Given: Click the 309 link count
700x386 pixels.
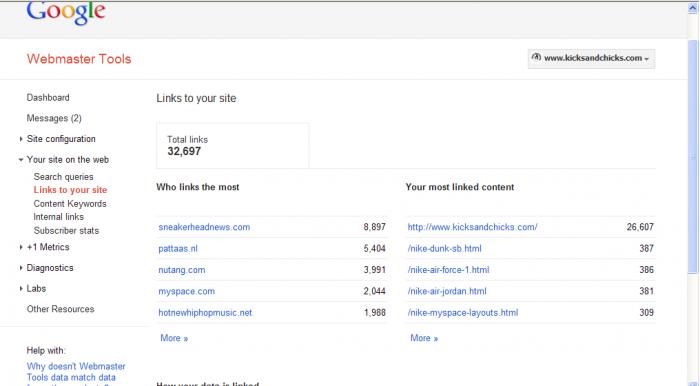Looking at the screenshot, I should click(646, 313).
